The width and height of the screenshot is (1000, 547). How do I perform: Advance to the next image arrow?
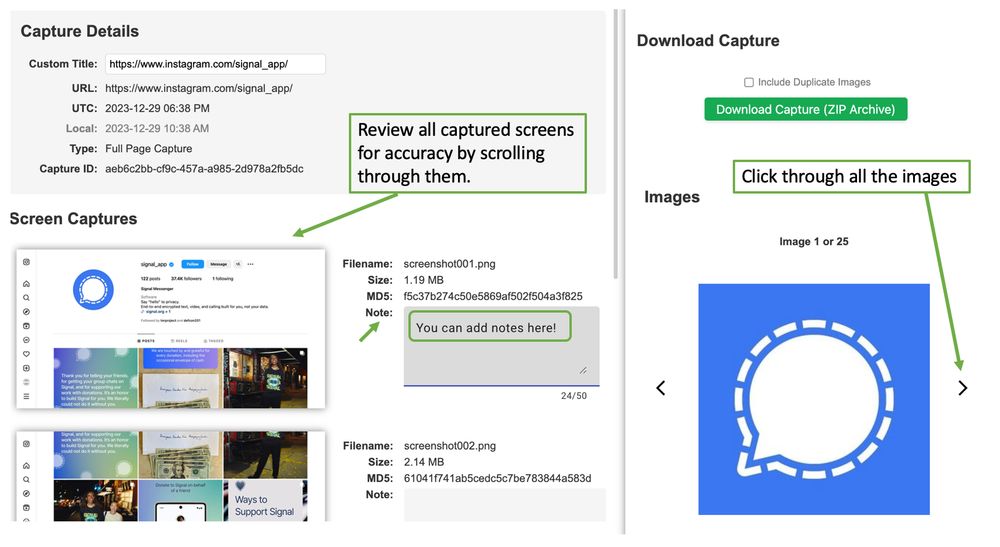(962, 388)
